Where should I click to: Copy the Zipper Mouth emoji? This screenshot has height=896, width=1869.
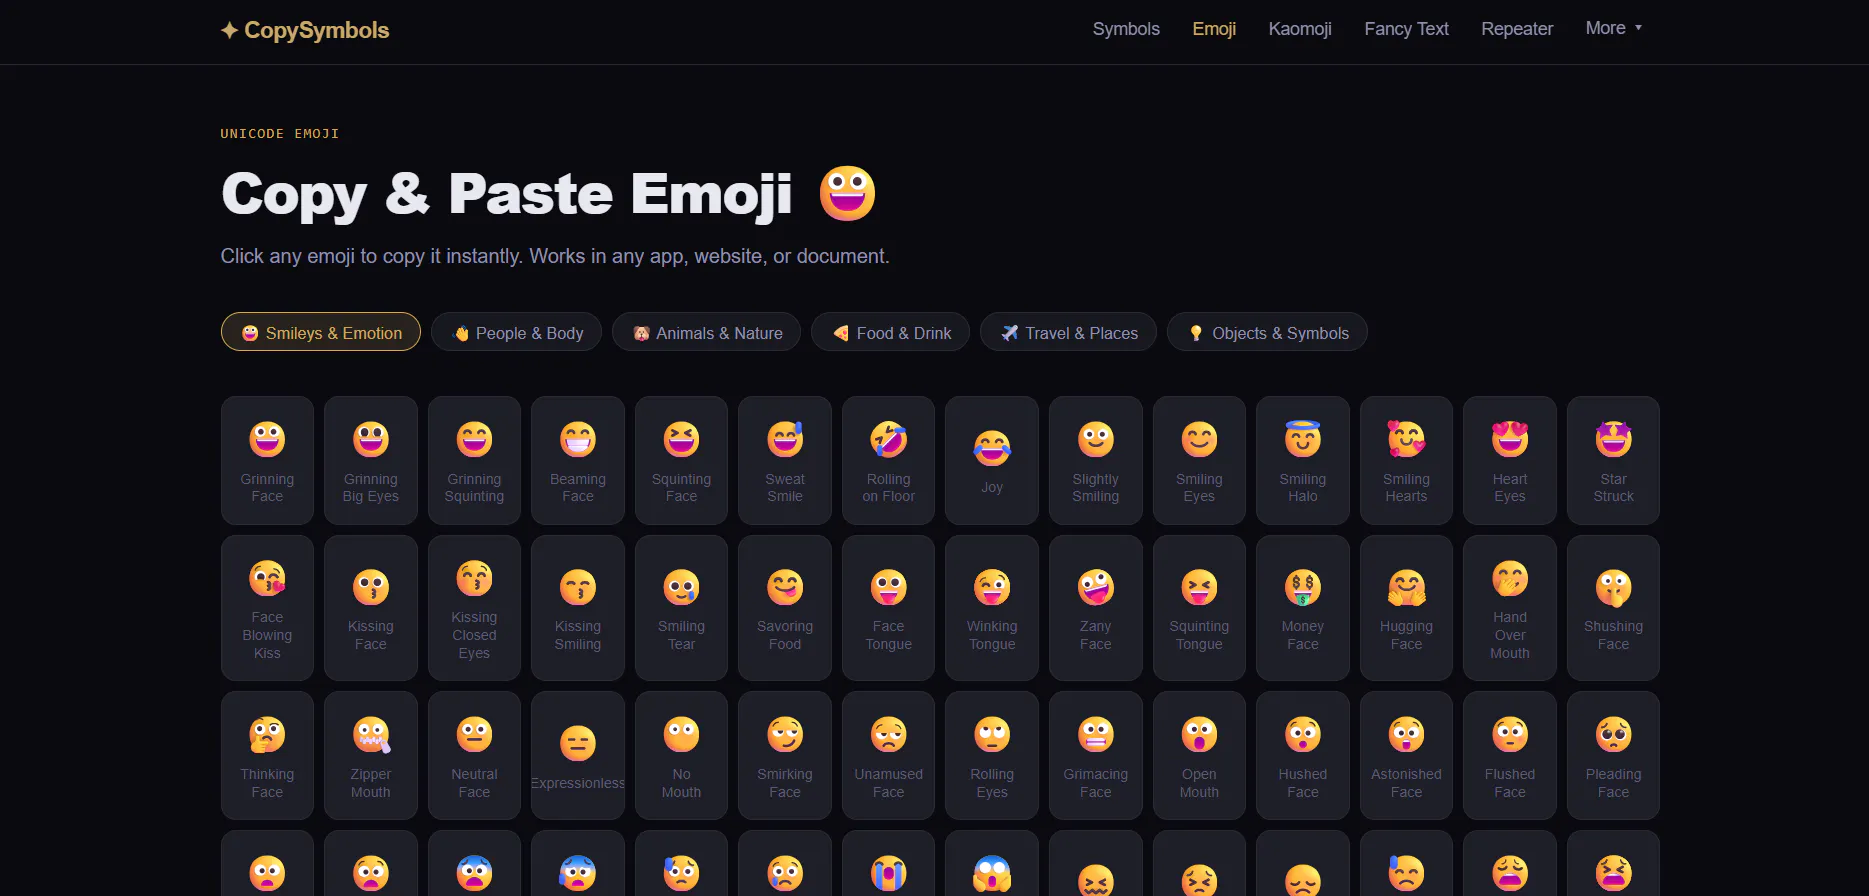coord(371,755)
